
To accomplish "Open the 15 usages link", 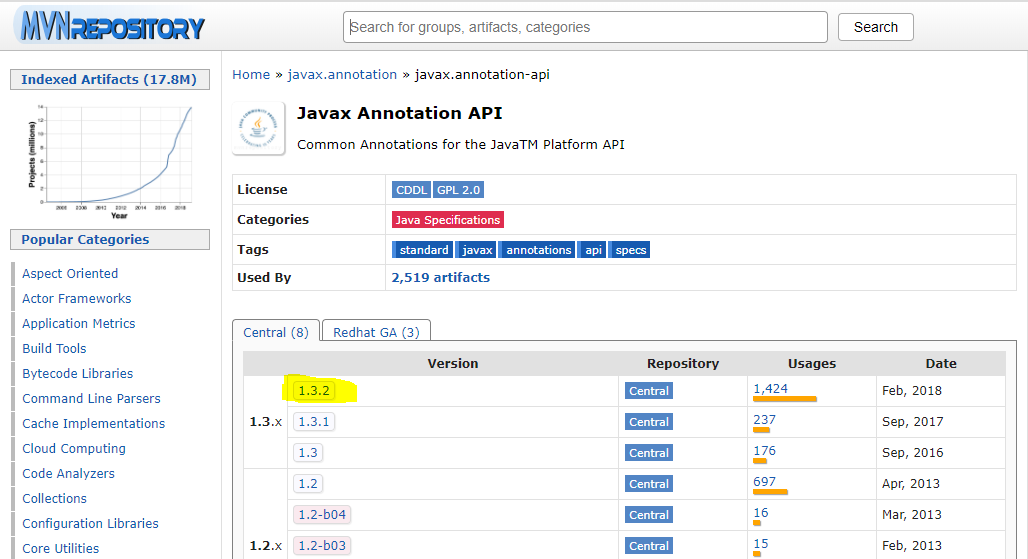I will [761, 544].
